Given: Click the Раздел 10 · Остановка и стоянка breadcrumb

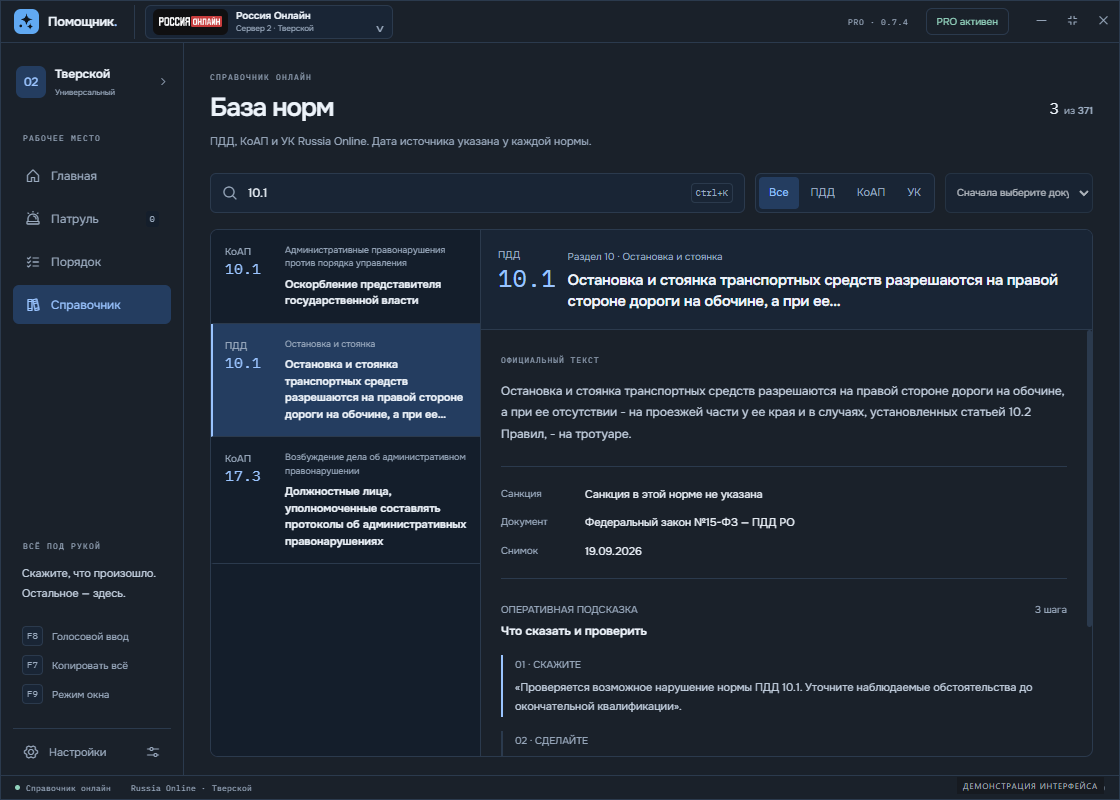Looking at the screenshot, I should pyautogui.click(x=644, y=256).
